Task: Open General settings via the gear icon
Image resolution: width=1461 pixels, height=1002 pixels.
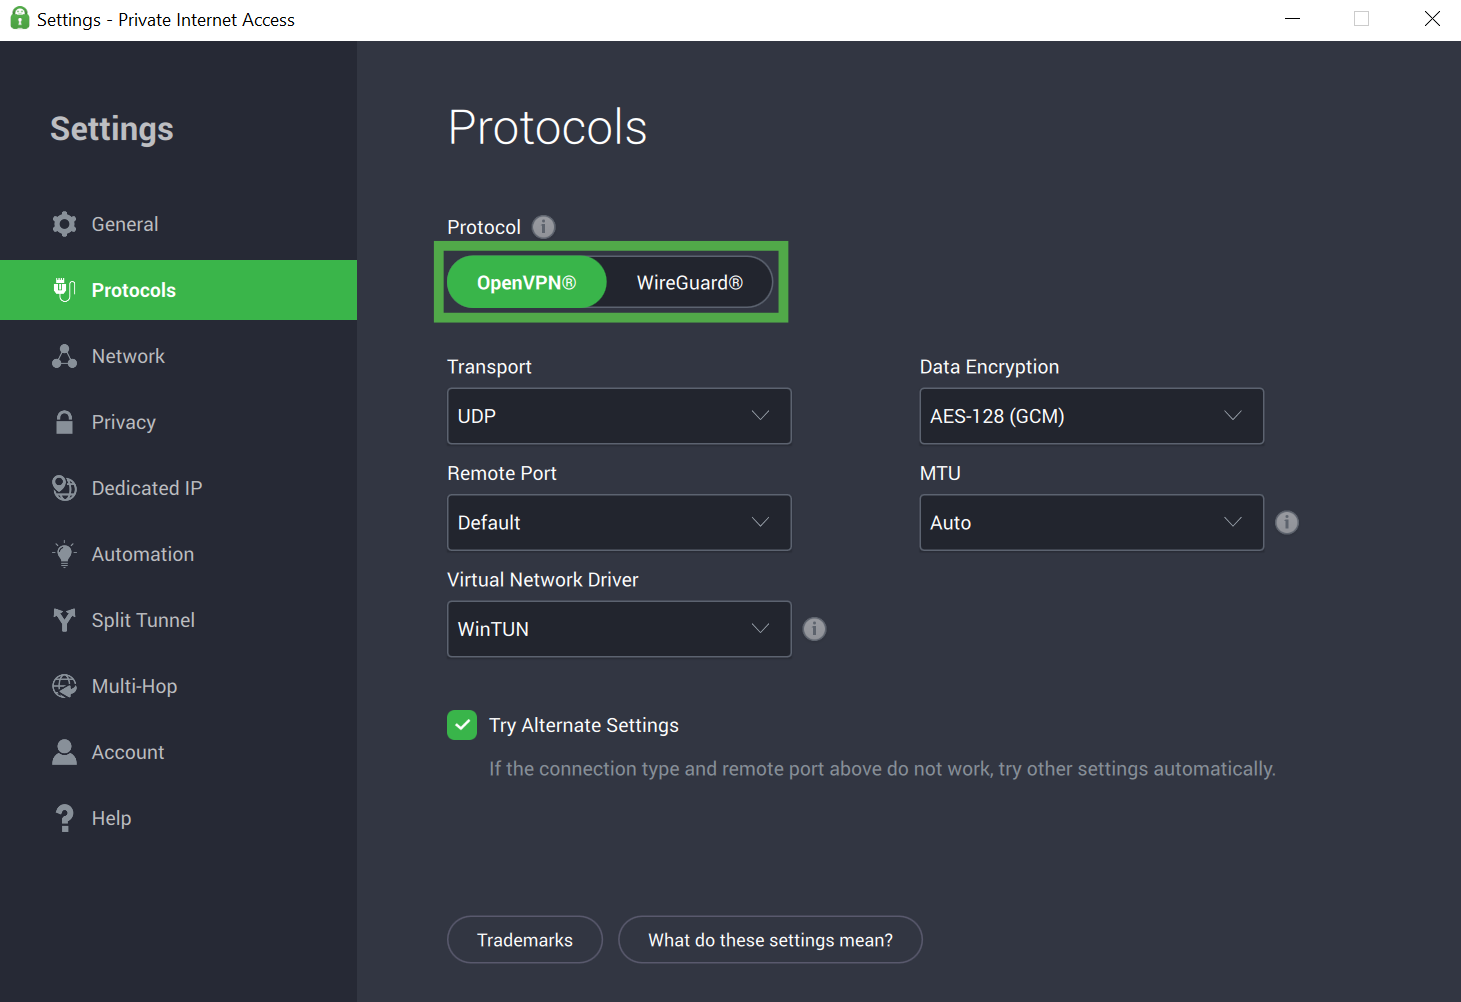Action: click(x=65, y=224)
